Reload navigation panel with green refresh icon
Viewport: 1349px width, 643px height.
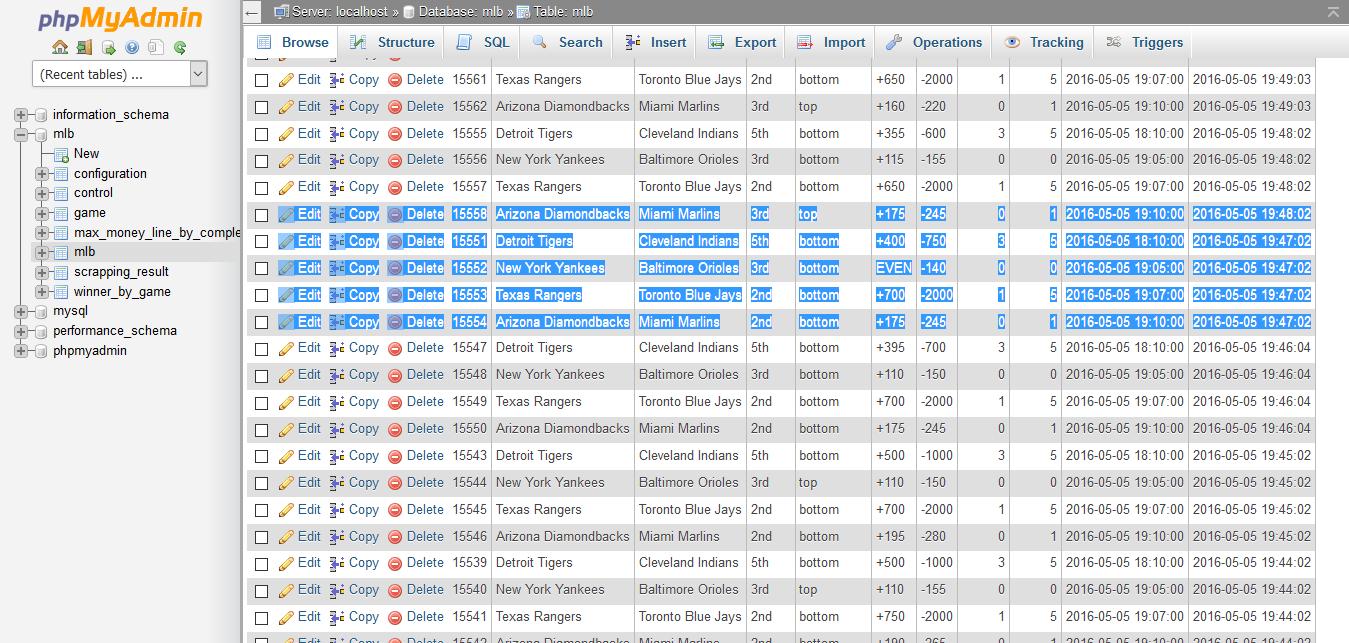180,47
